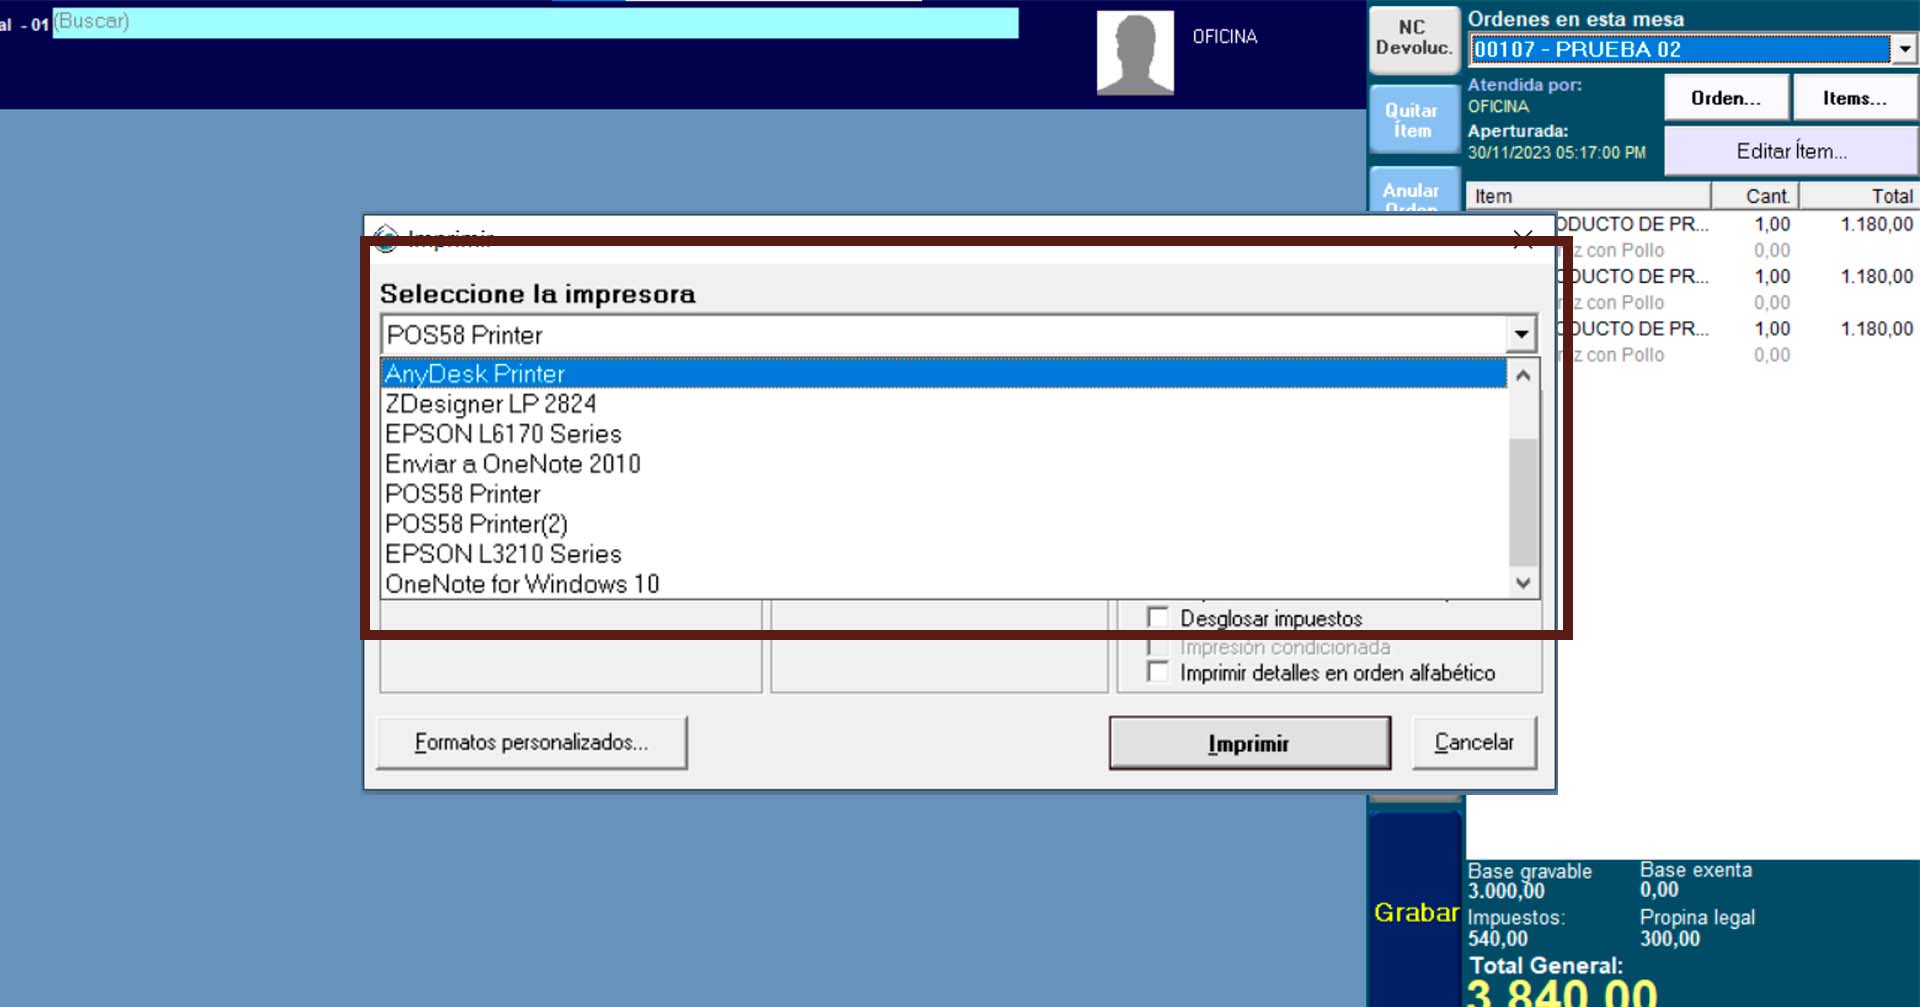
Task: Collapse the printer selection dropdown arrow
Action: click(x=1520, y=335)
